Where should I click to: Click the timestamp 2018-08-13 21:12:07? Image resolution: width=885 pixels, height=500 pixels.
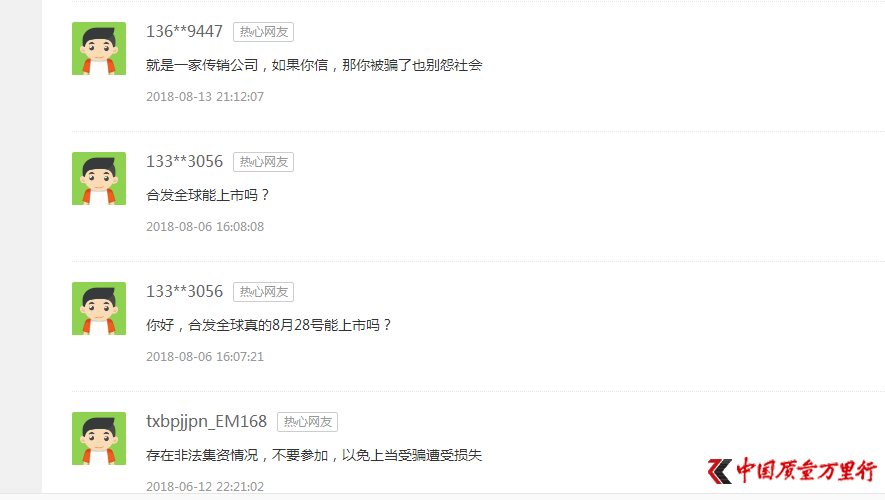(205, 97)
